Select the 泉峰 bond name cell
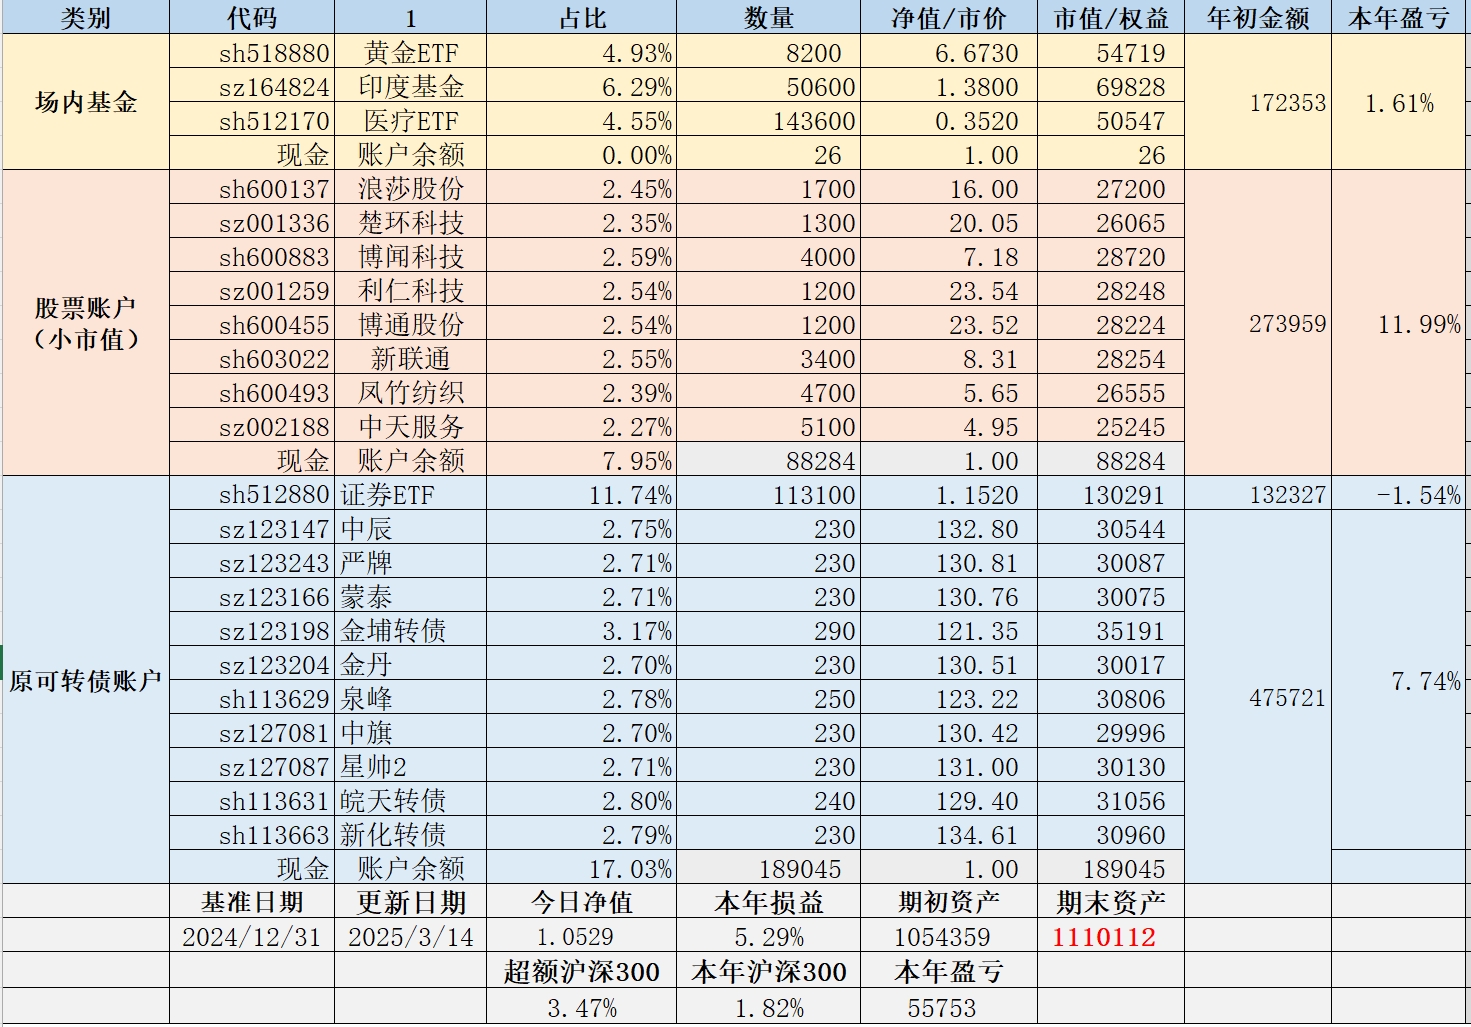Image resolution: width=1471 pixels, height=1027 pixels. (x=411, y=699)
